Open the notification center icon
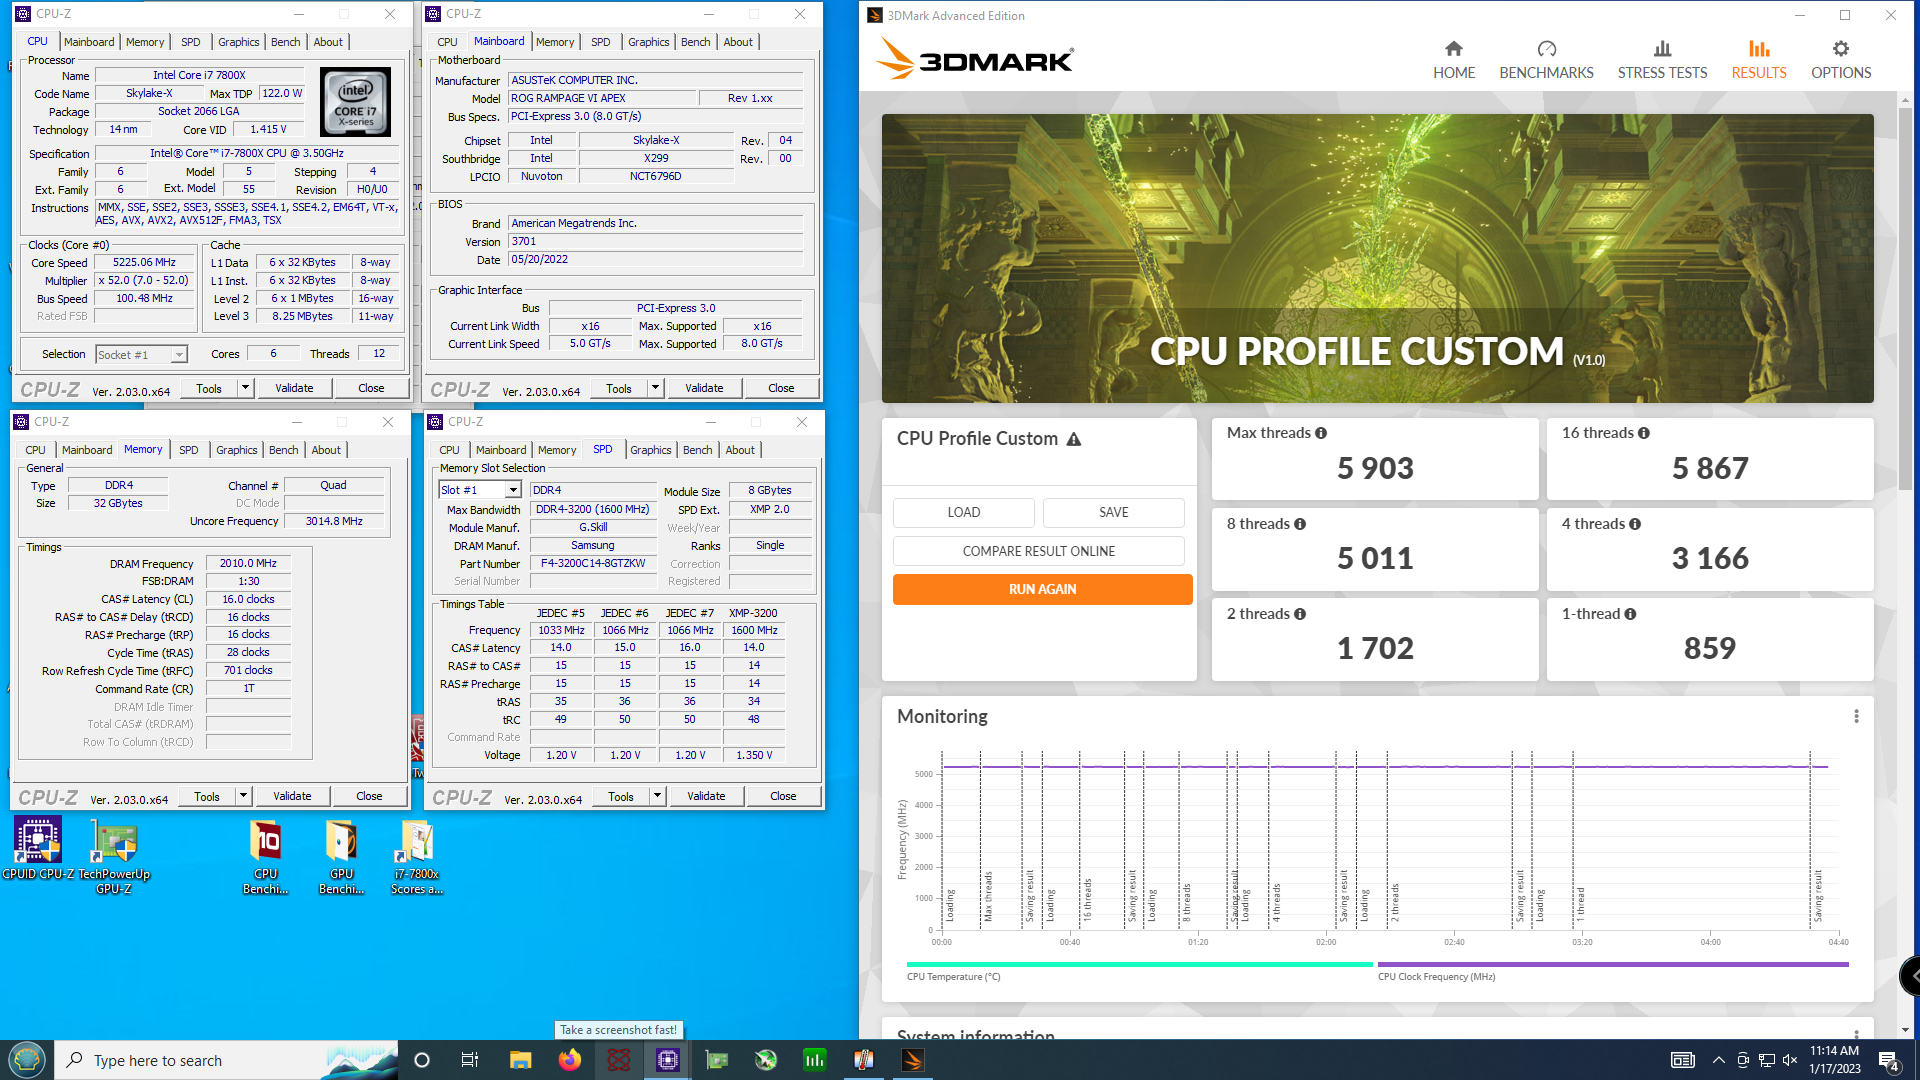1920x1080 pixels. click(x=1888, y=1061)
